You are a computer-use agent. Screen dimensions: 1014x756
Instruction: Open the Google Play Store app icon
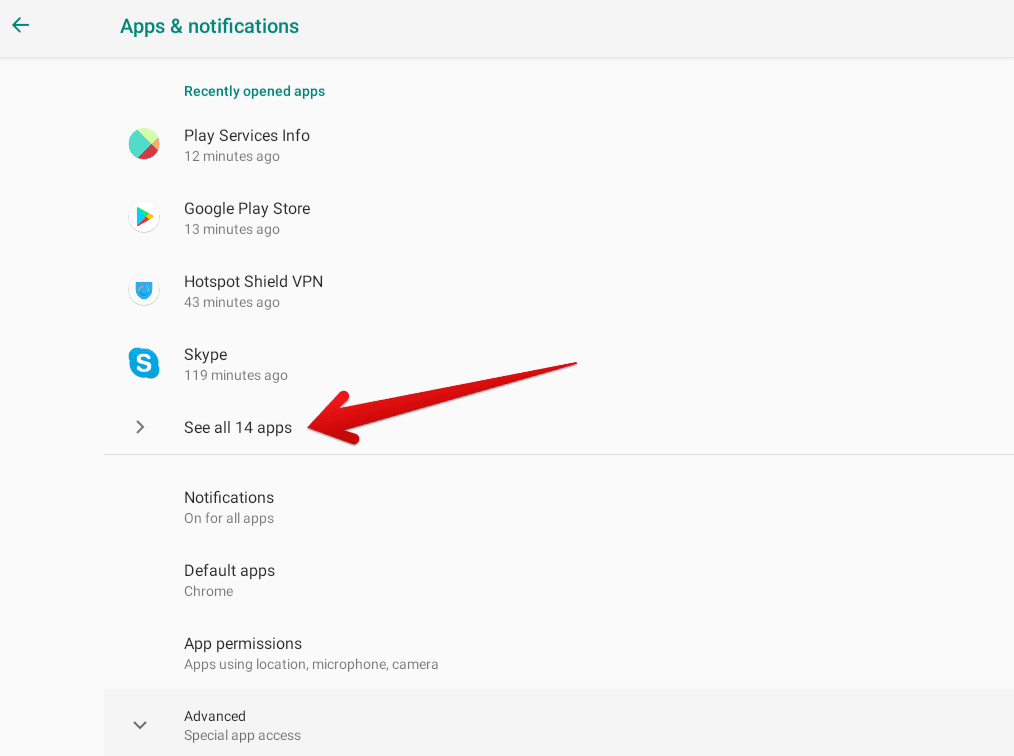point(144,217)
